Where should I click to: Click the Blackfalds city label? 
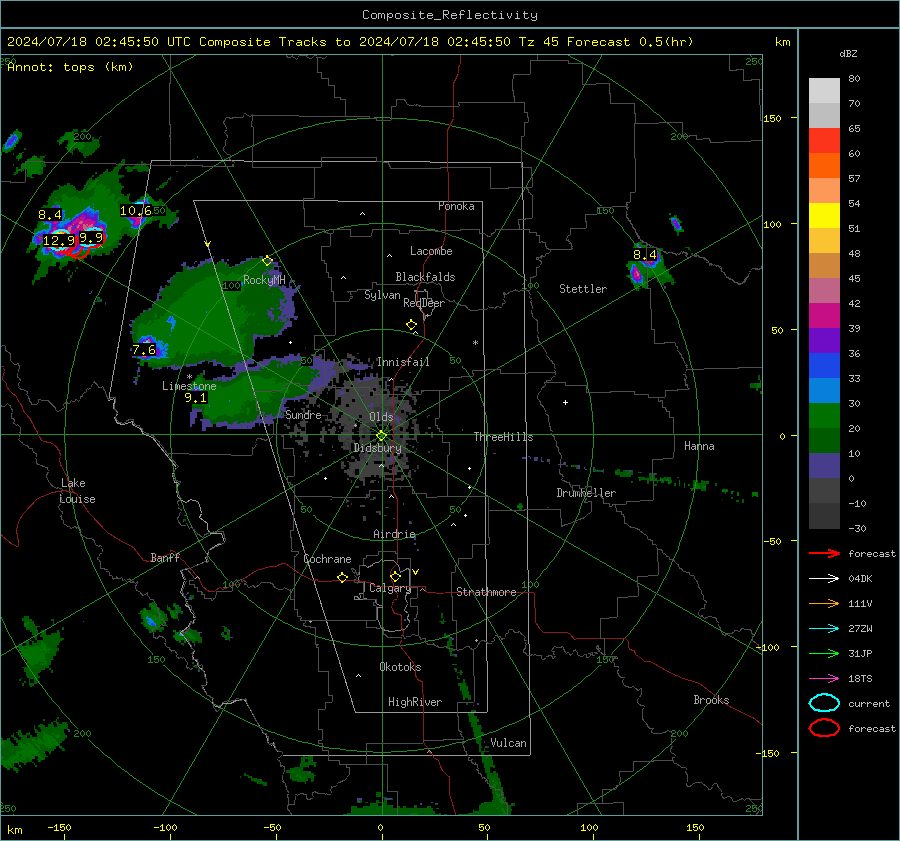tap(425, 277)
